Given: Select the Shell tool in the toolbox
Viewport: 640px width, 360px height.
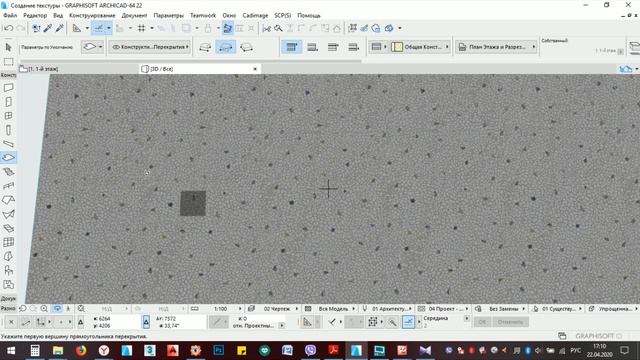Looking at the screenshot, I should coord(8,214).
